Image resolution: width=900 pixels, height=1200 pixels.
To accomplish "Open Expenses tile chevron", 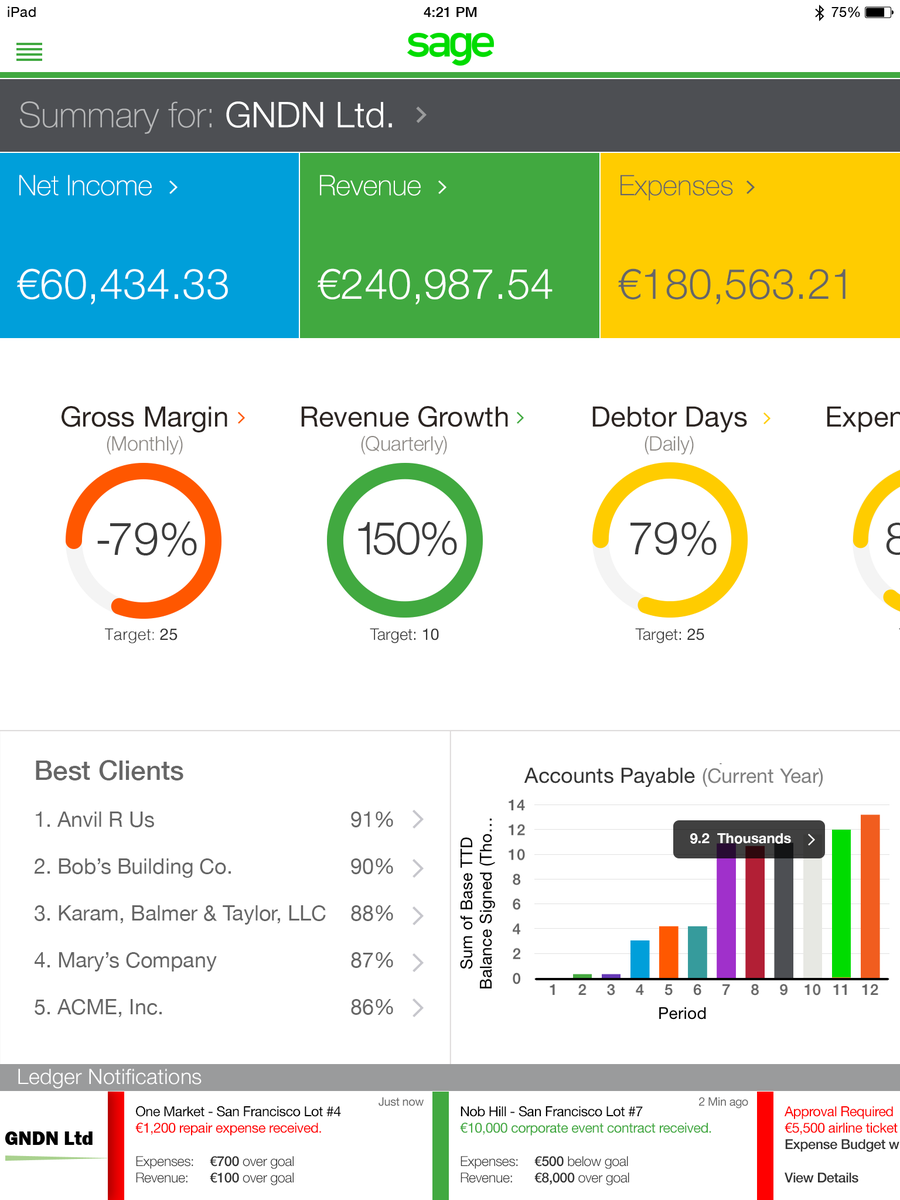I will pos(750,186).
